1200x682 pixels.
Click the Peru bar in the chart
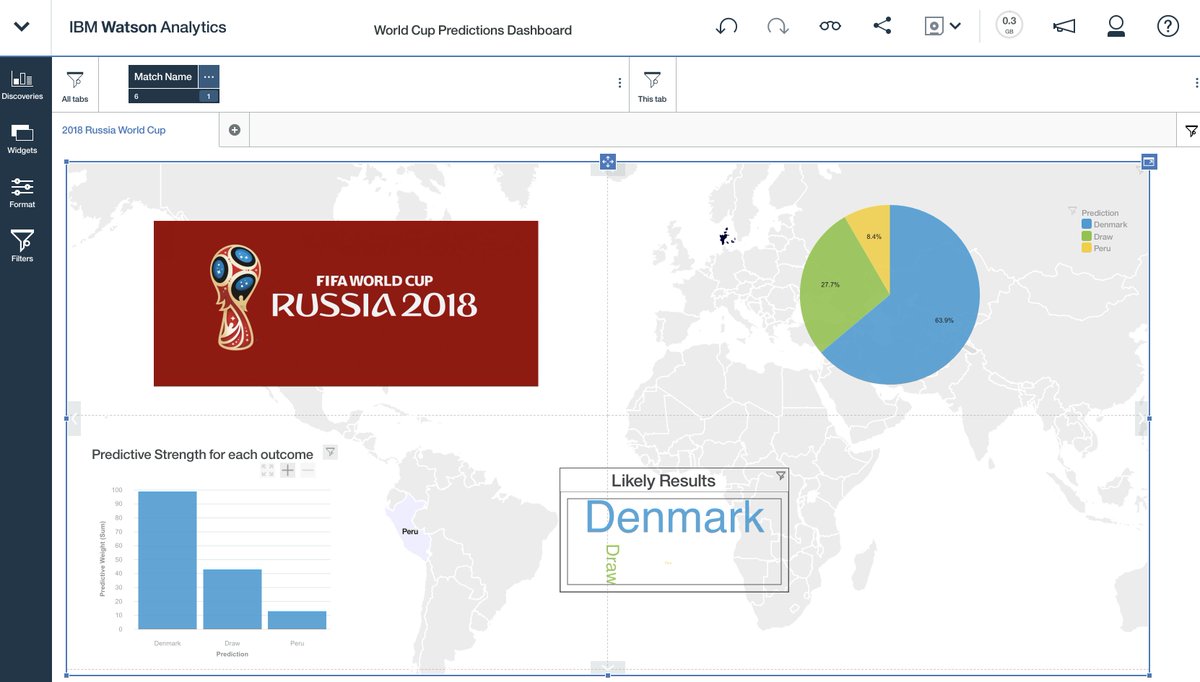point(297,620)
